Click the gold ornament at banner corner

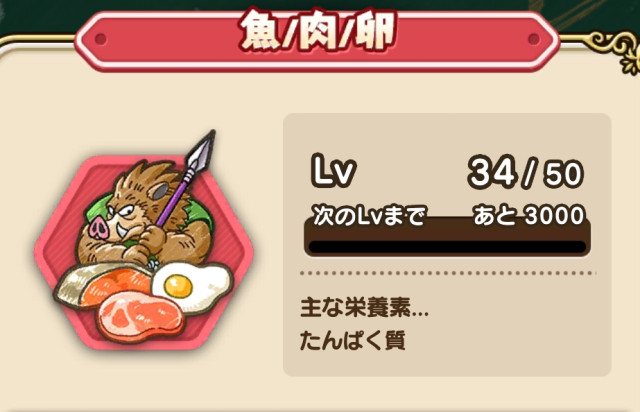pos(616,51)
